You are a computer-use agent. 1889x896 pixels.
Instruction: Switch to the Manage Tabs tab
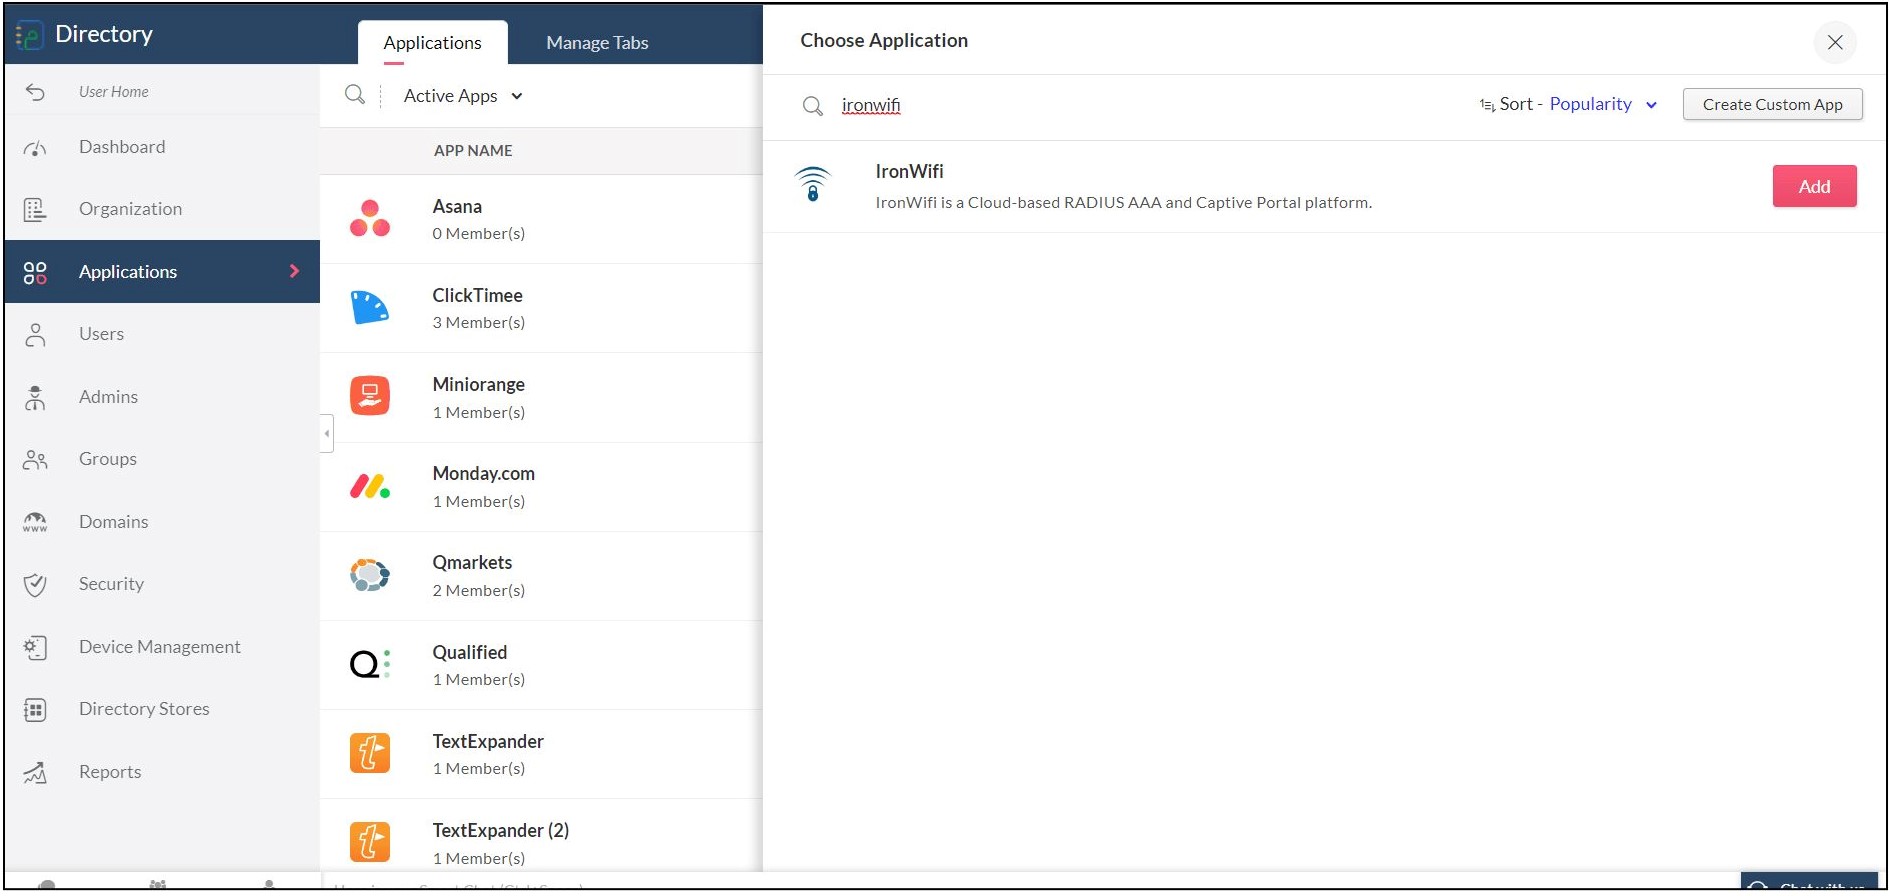pyautogui.click(x=597, y=43)
